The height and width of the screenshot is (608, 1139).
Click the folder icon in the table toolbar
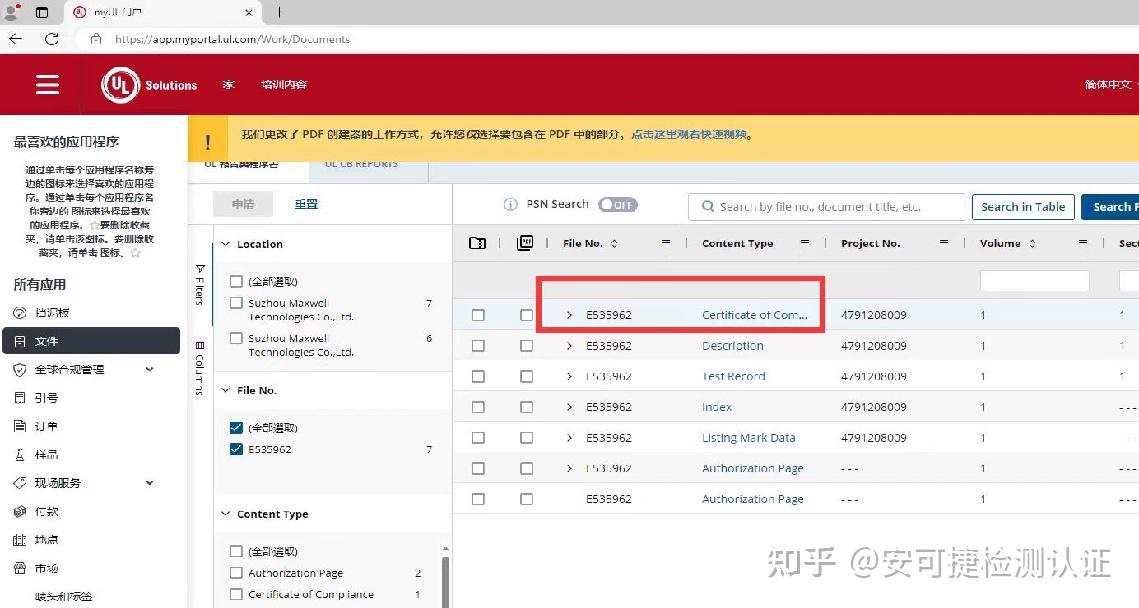pyautogui.click(x=477, y=242)
